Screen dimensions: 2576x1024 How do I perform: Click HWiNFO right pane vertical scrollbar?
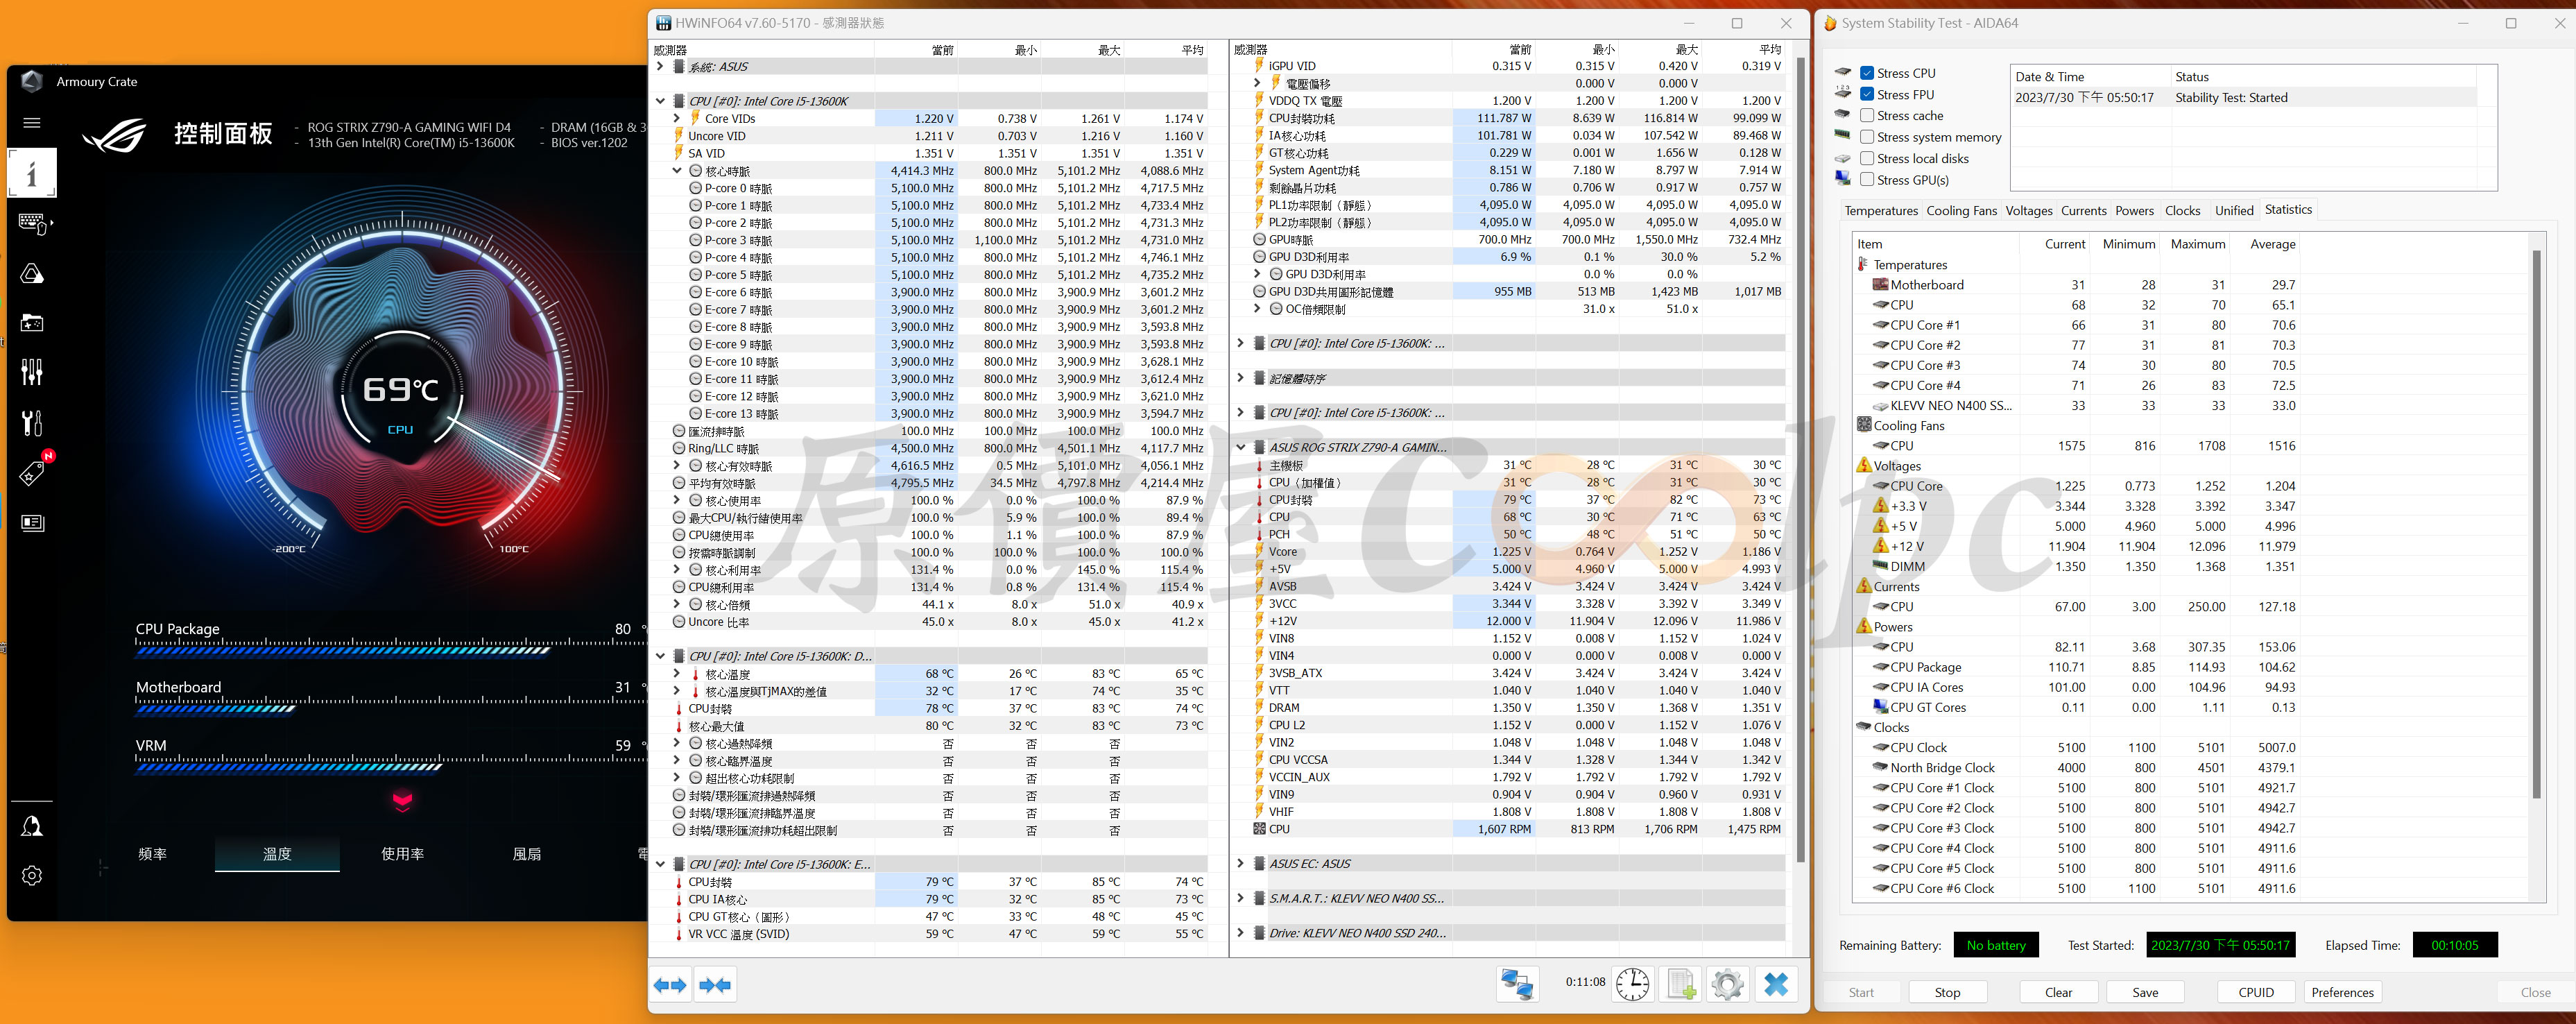[x=1801, y=459]
